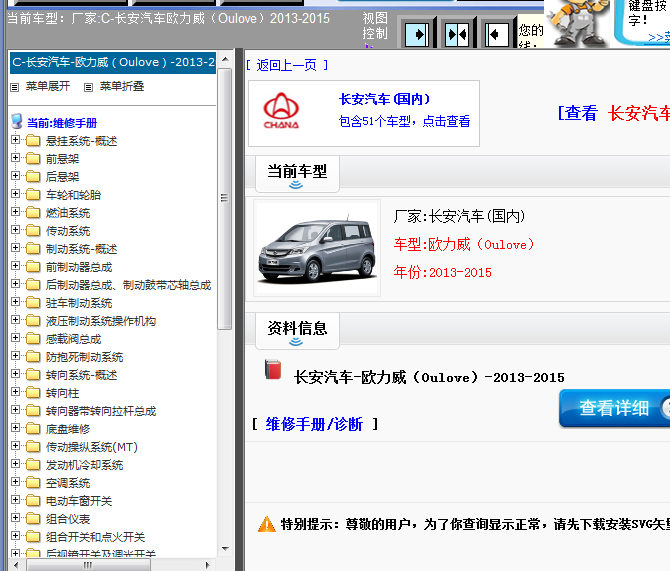670x571 pixels.
Task: Click the folder icon for 空调系统
Action: coord(33,483)
